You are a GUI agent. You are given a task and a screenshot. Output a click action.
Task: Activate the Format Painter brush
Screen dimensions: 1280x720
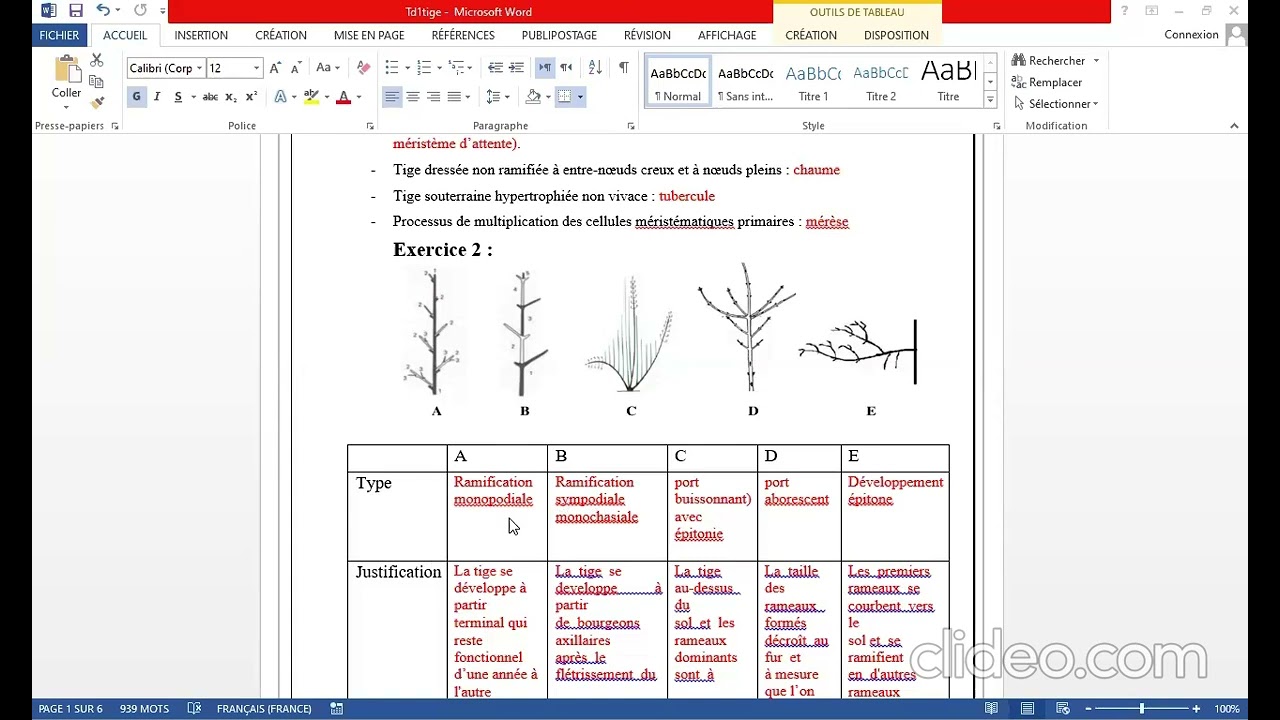pos(97,102)
